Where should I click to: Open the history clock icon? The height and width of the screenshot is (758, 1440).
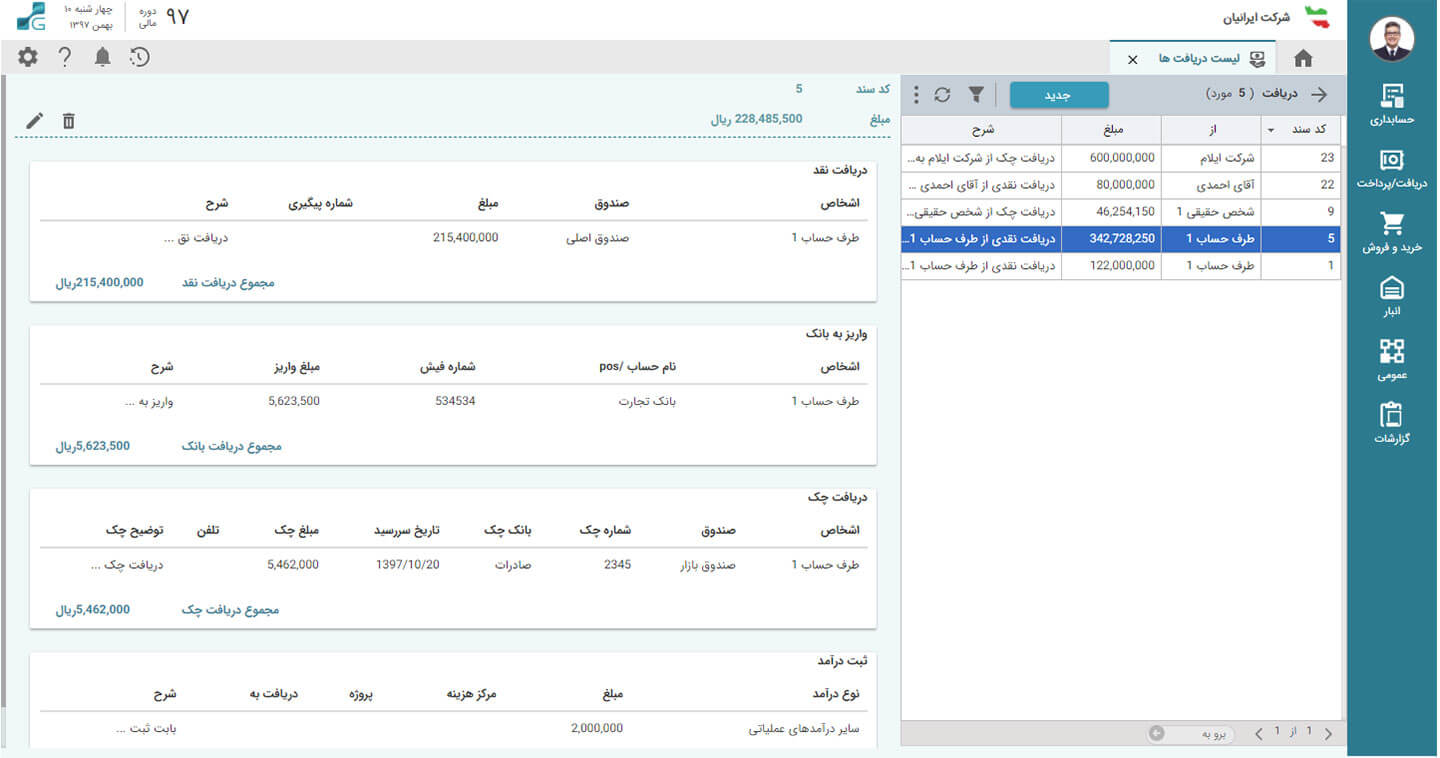pos(140,57)
